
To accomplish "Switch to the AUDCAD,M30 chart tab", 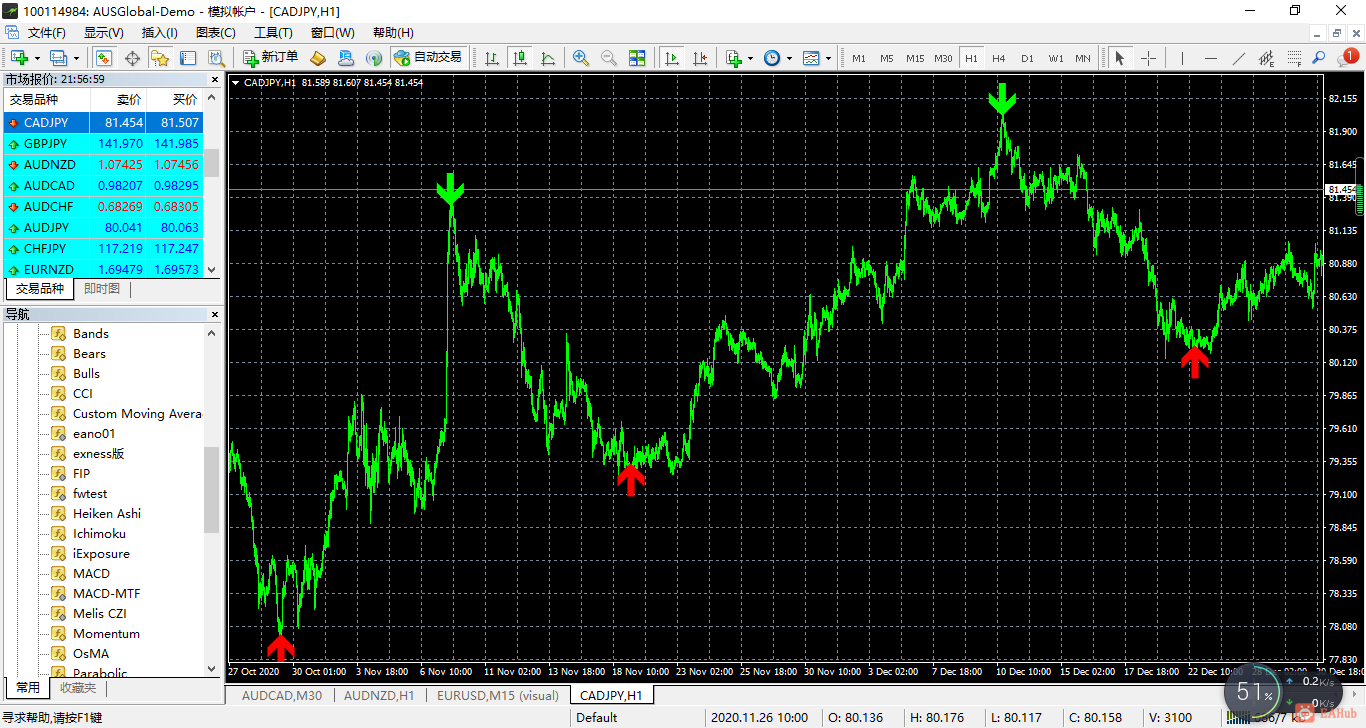I will coord(281,696).
